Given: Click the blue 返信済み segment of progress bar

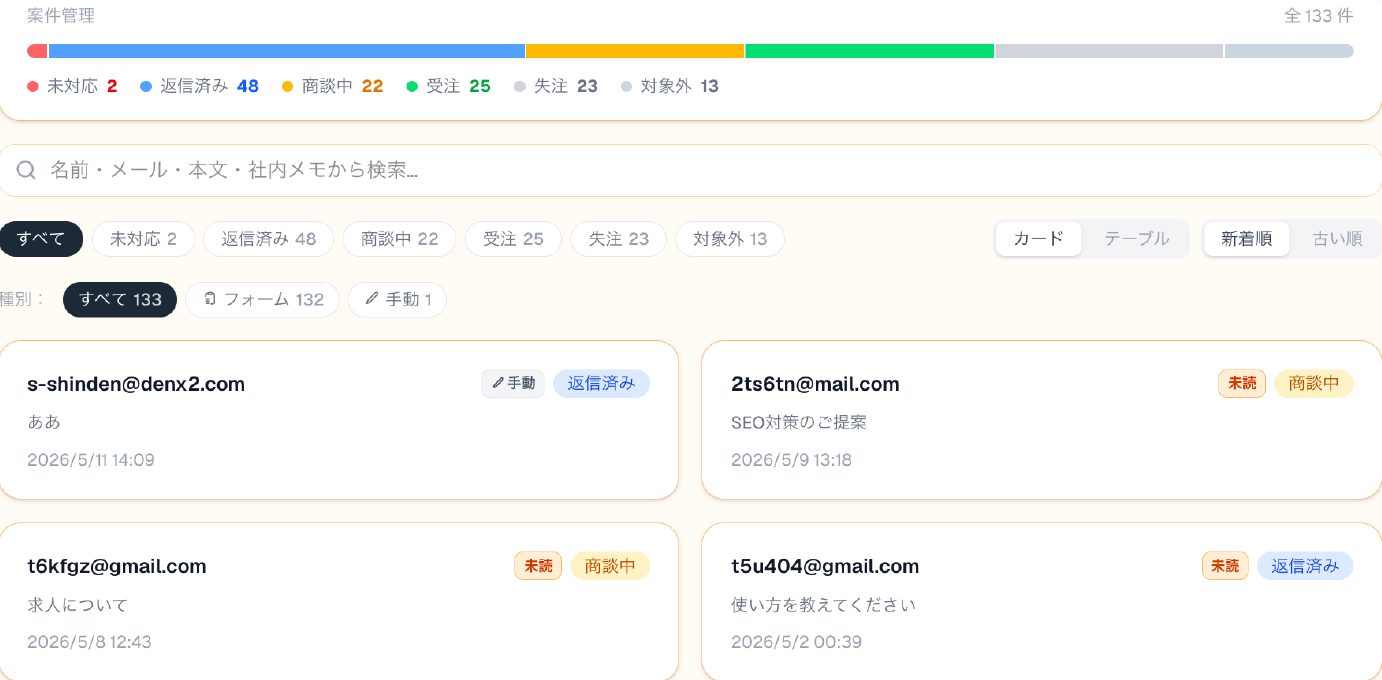Looking at the screenshot, I should click(287, 51).
